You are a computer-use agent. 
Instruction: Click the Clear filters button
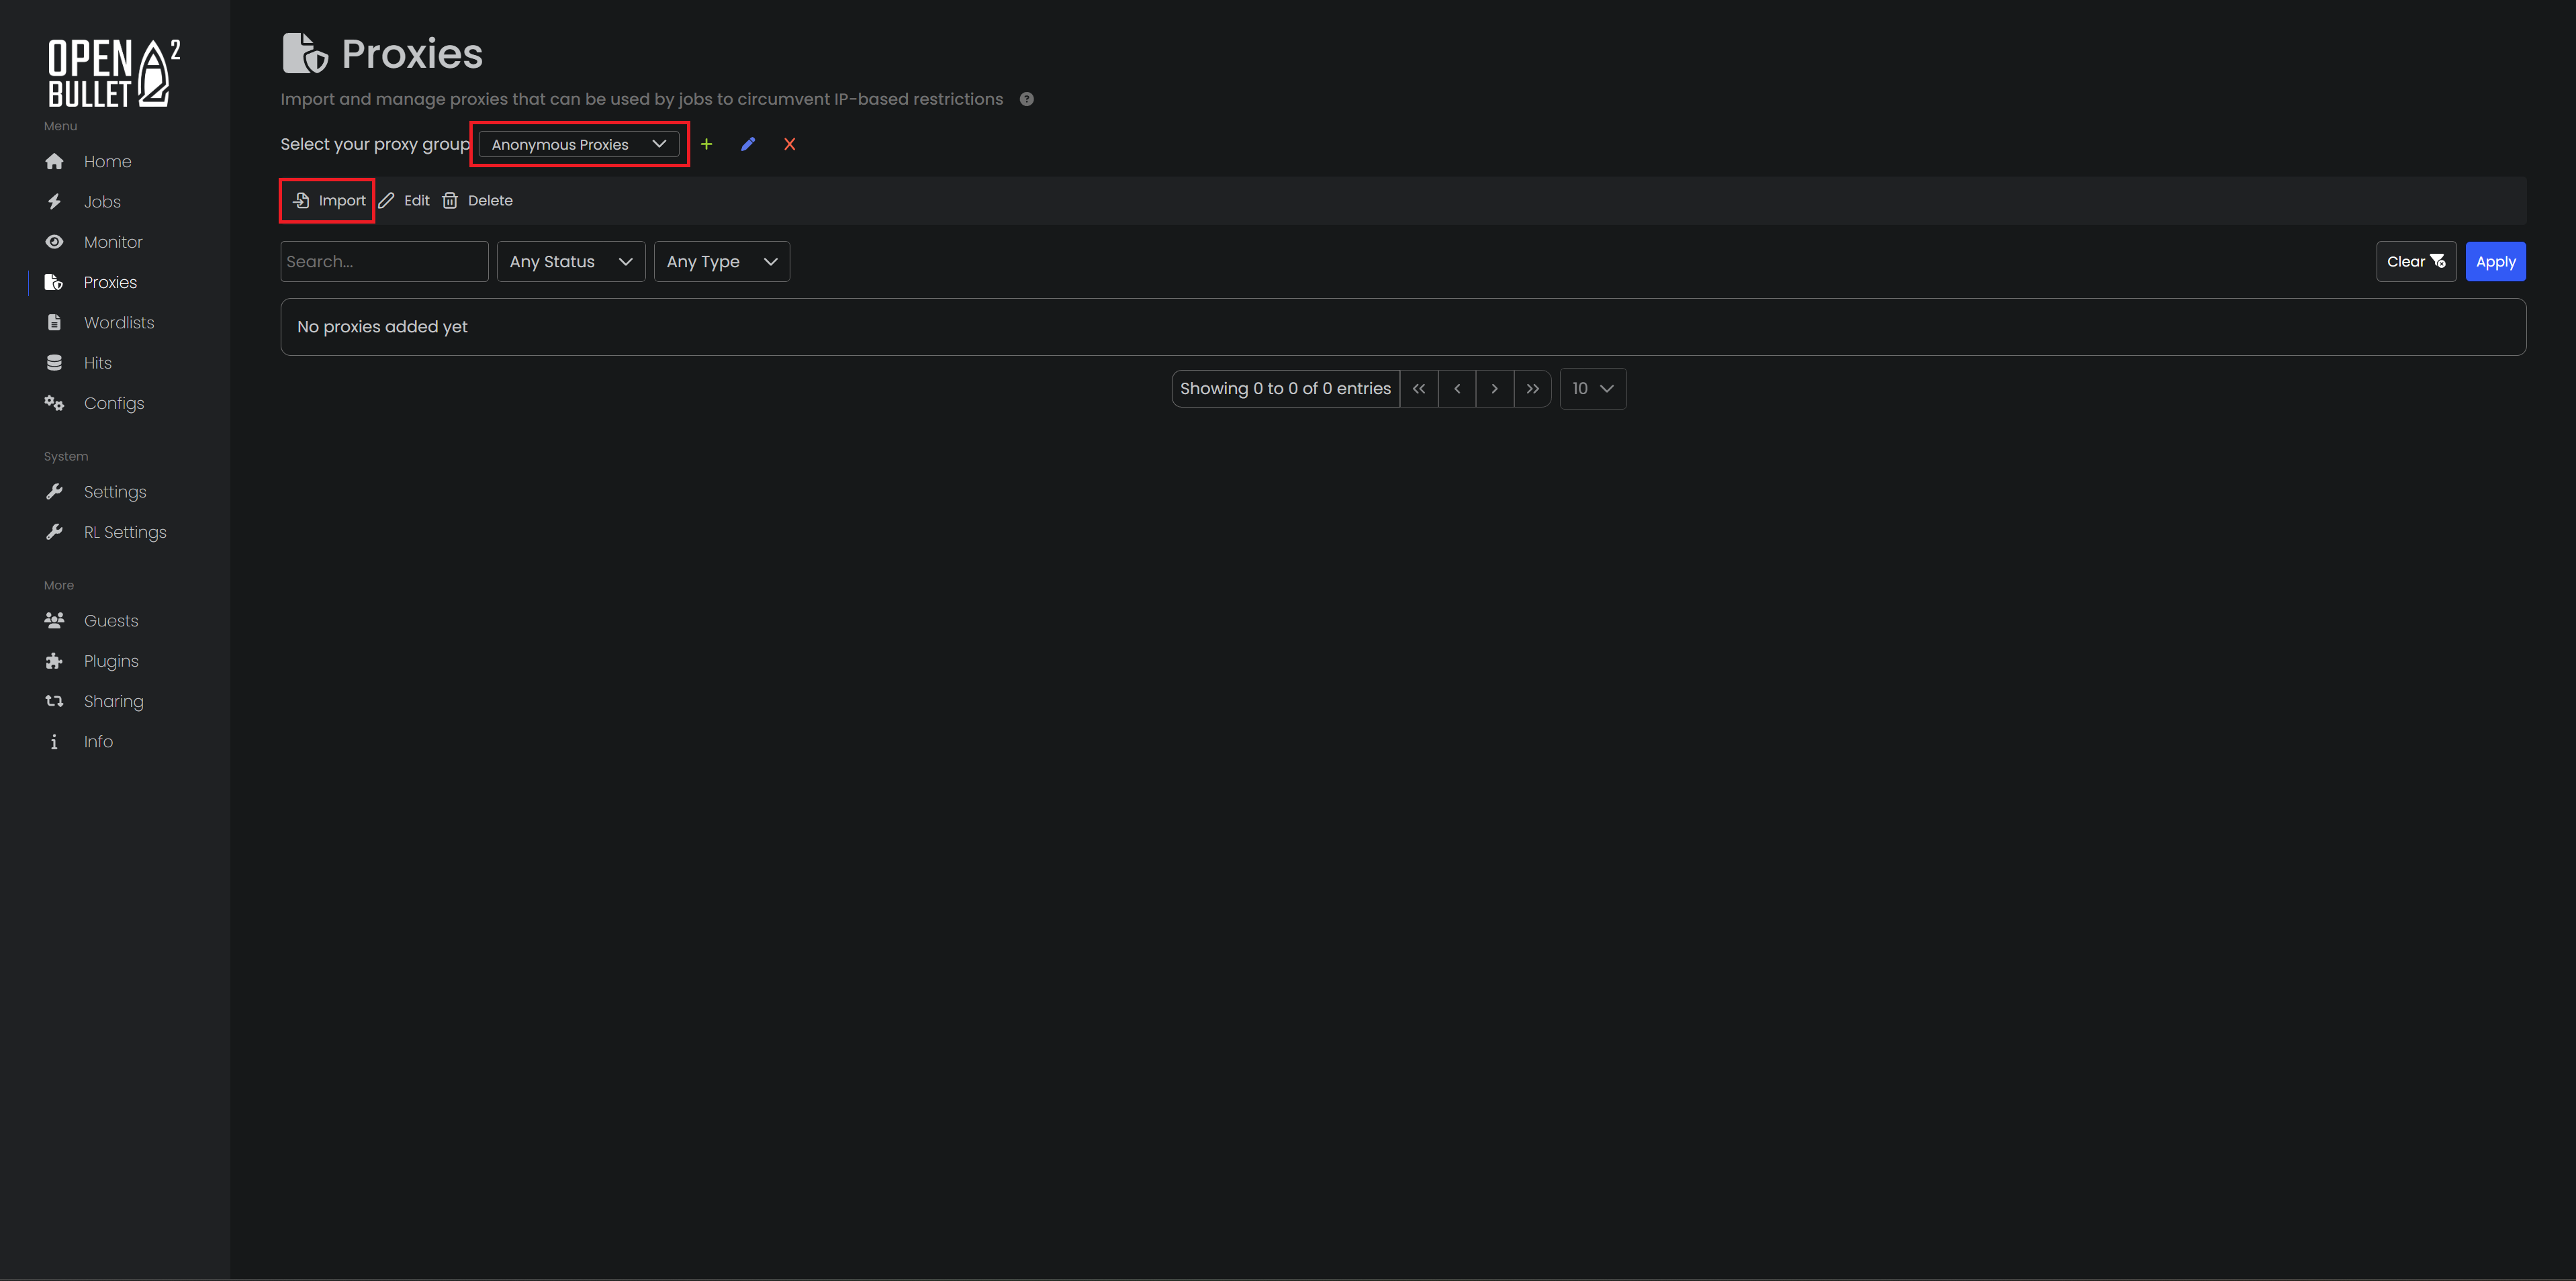2415,261
